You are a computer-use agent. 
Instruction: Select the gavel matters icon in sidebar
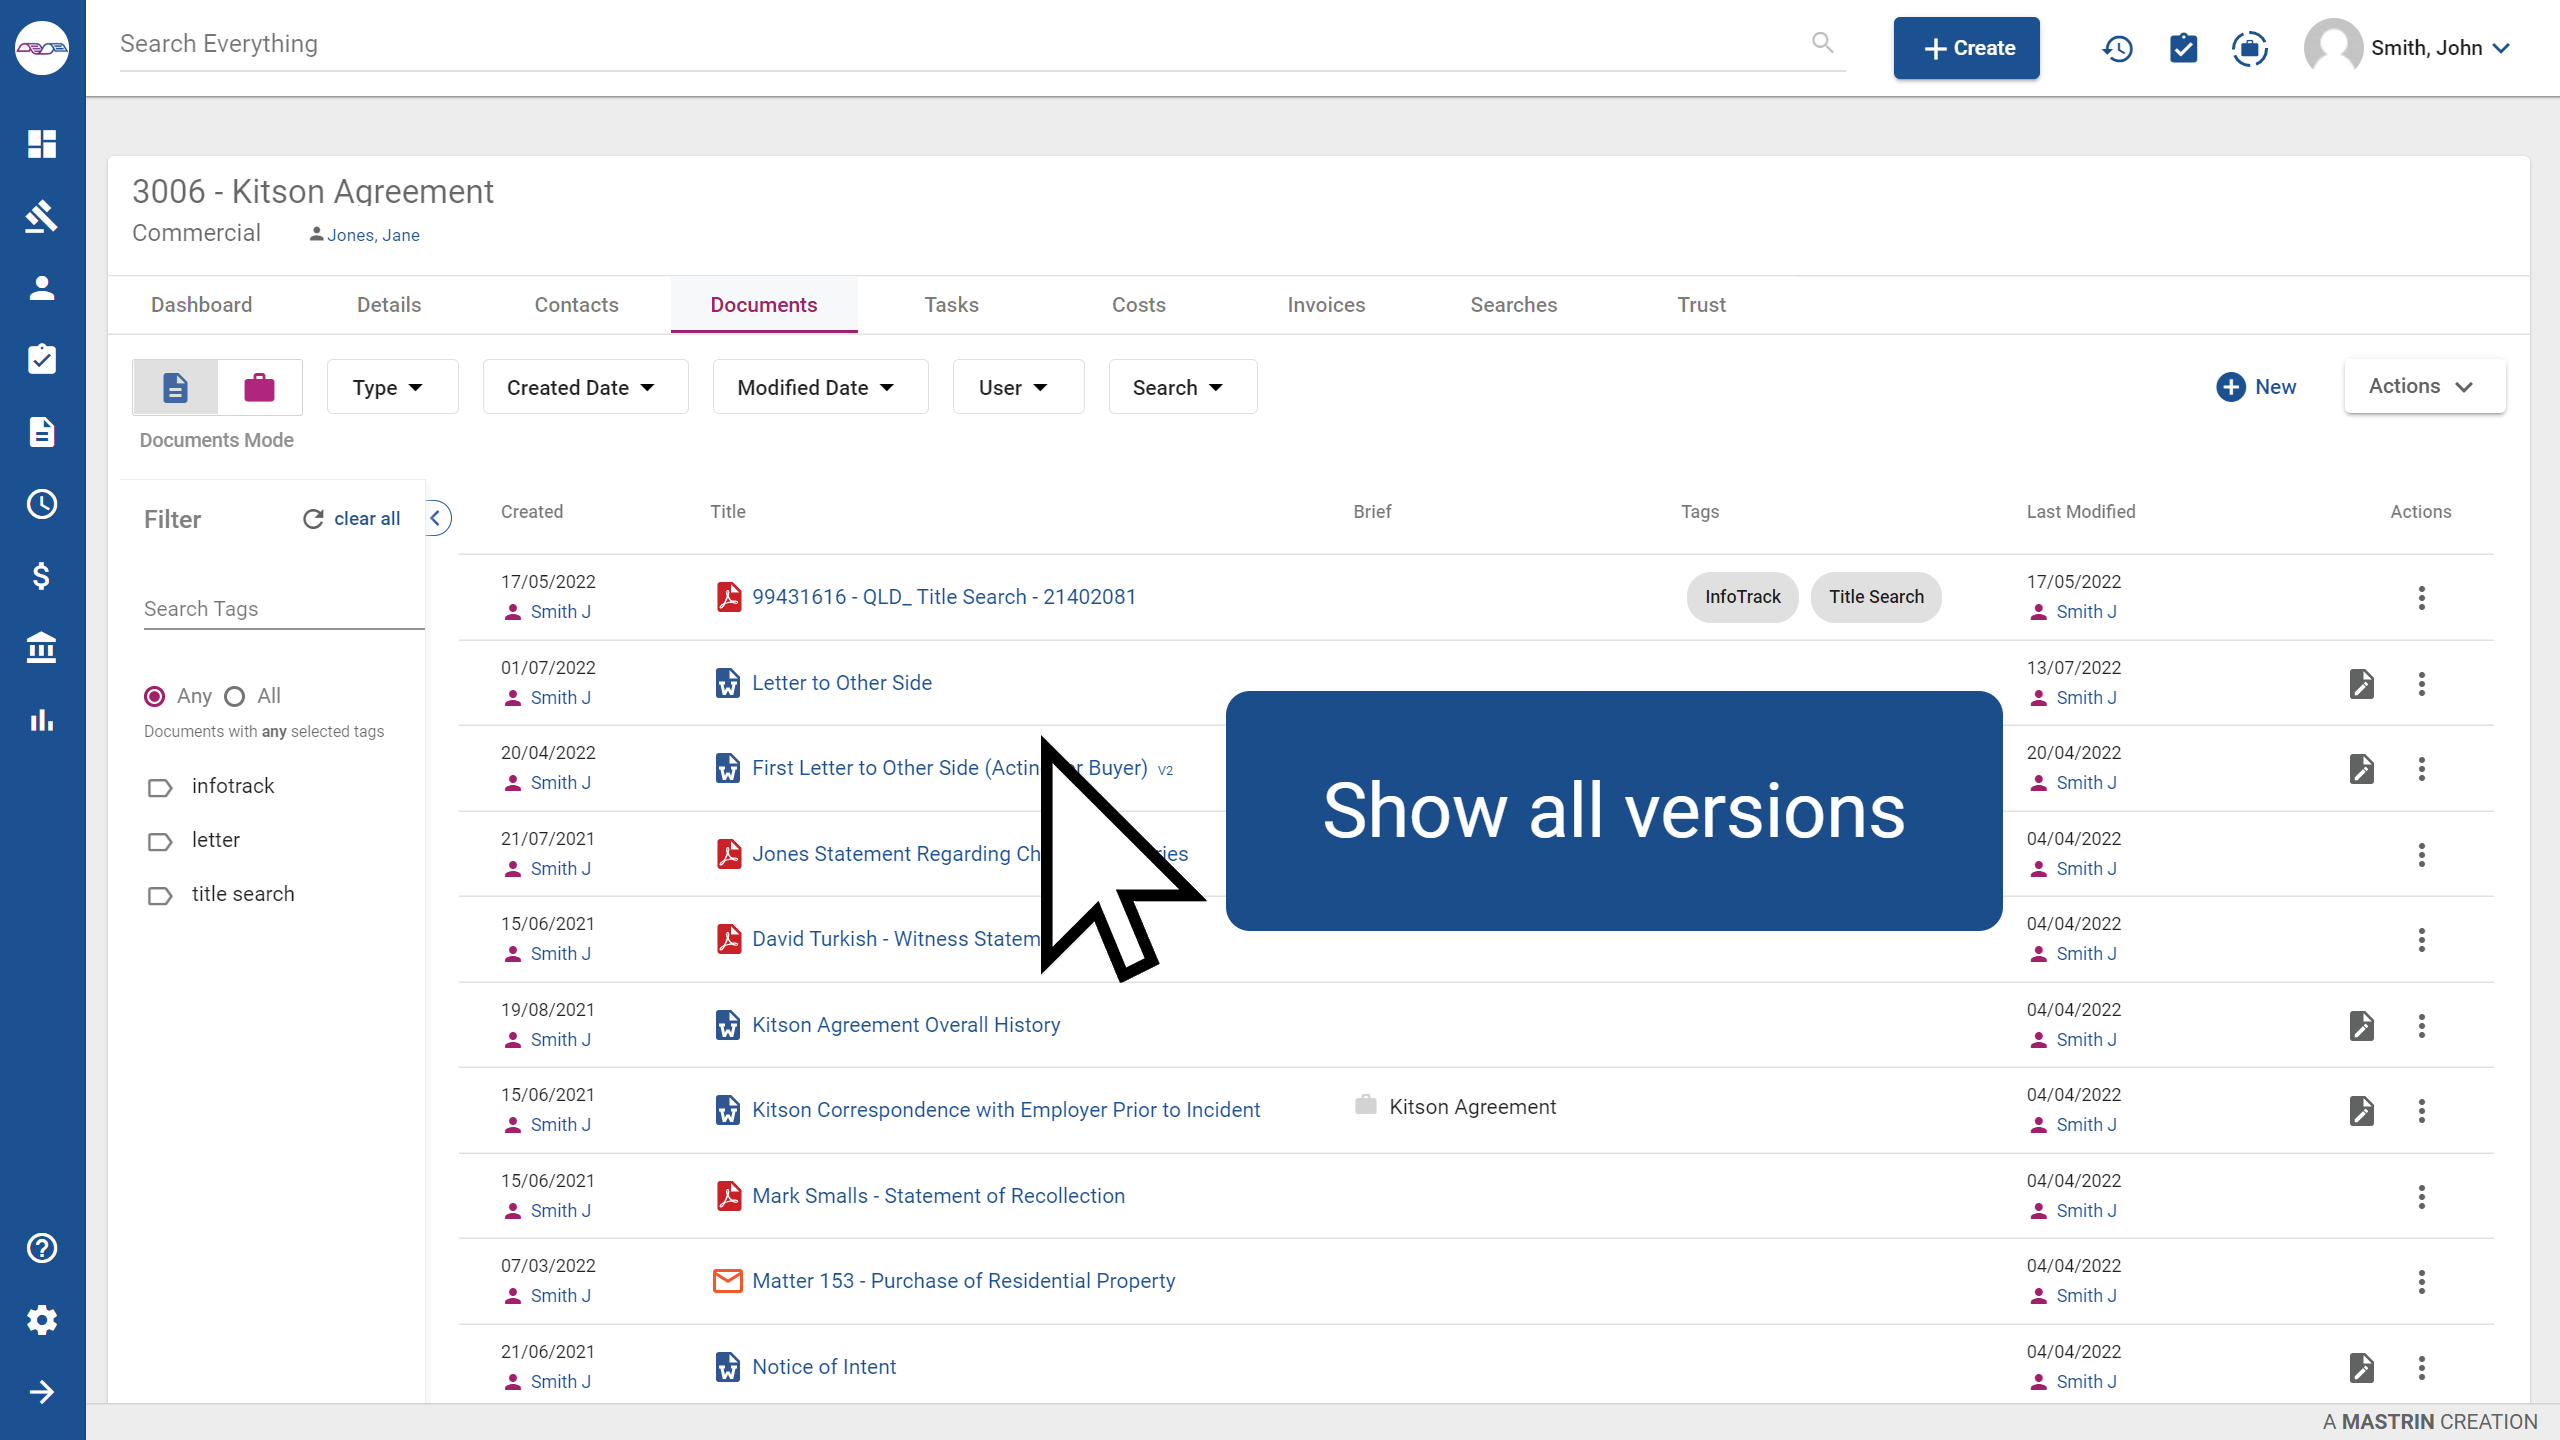tap(42, 216)
